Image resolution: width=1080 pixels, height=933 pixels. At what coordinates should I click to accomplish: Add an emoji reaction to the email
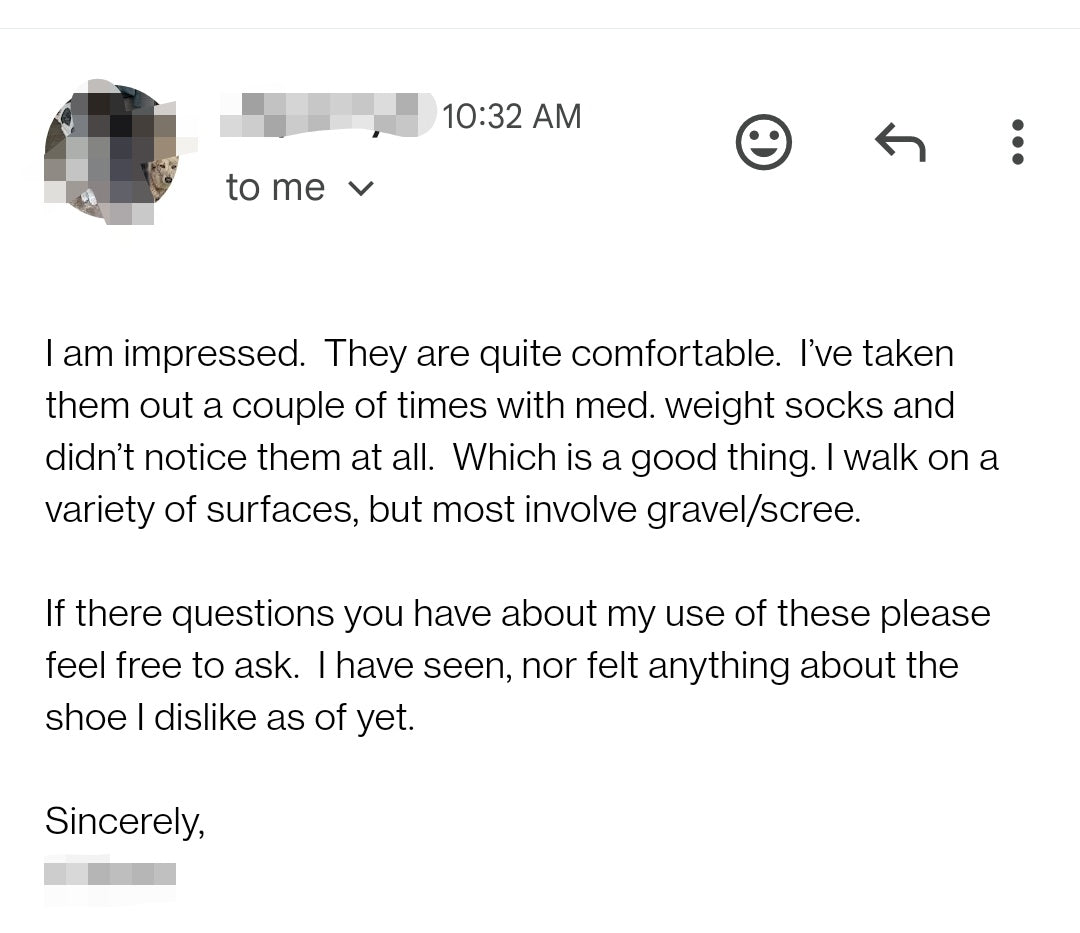pyautogui.click(x=763, y=142)
